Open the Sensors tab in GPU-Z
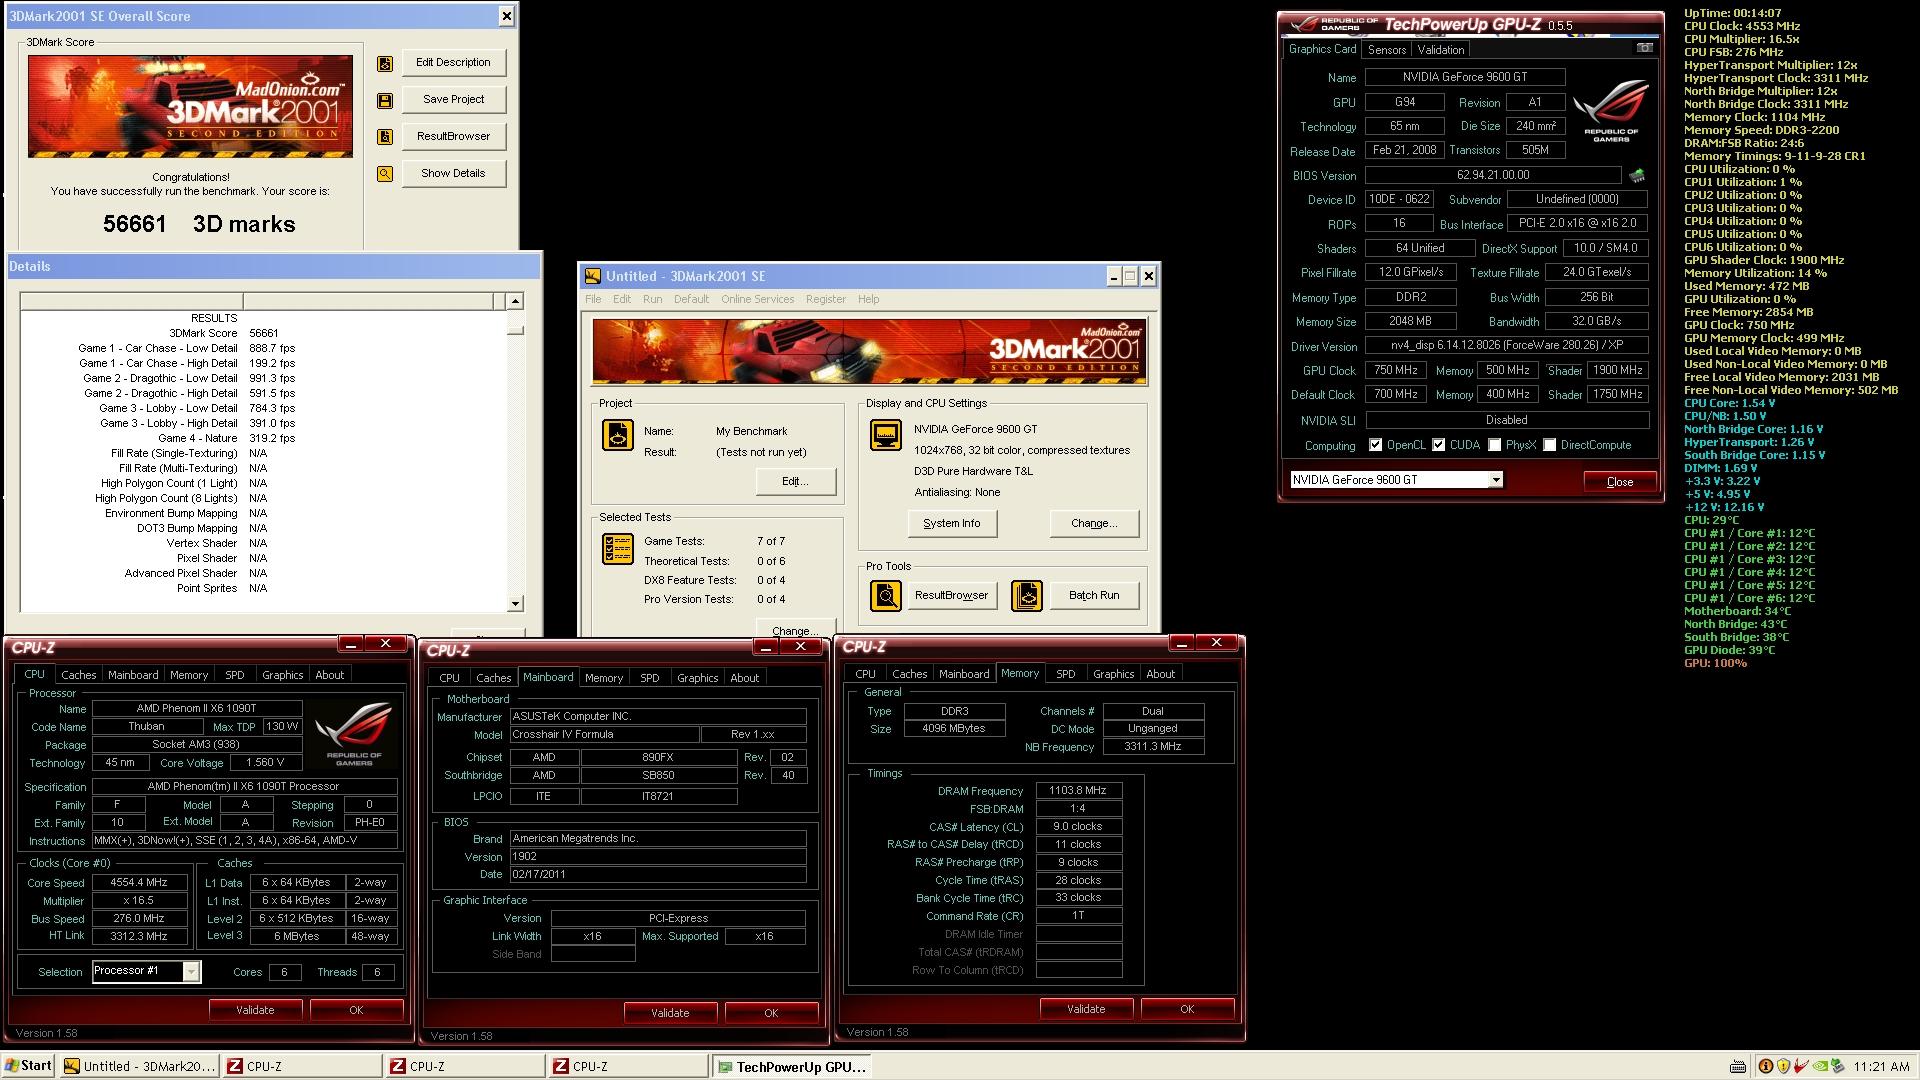 point(1387,49)
